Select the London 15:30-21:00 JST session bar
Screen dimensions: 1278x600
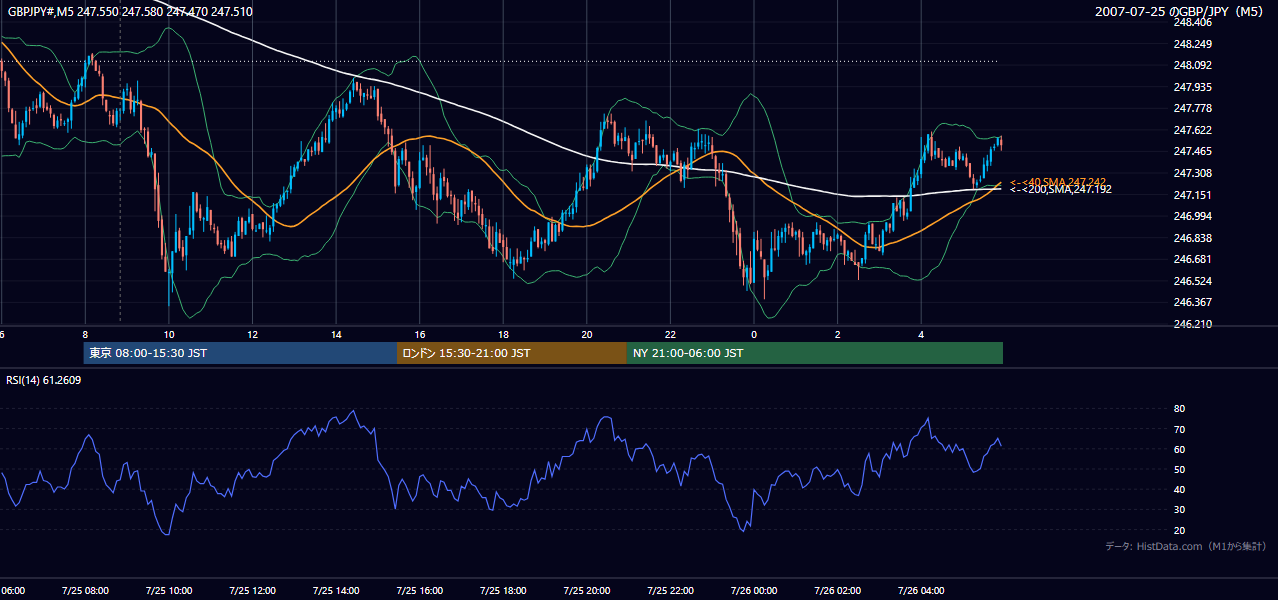512,353
